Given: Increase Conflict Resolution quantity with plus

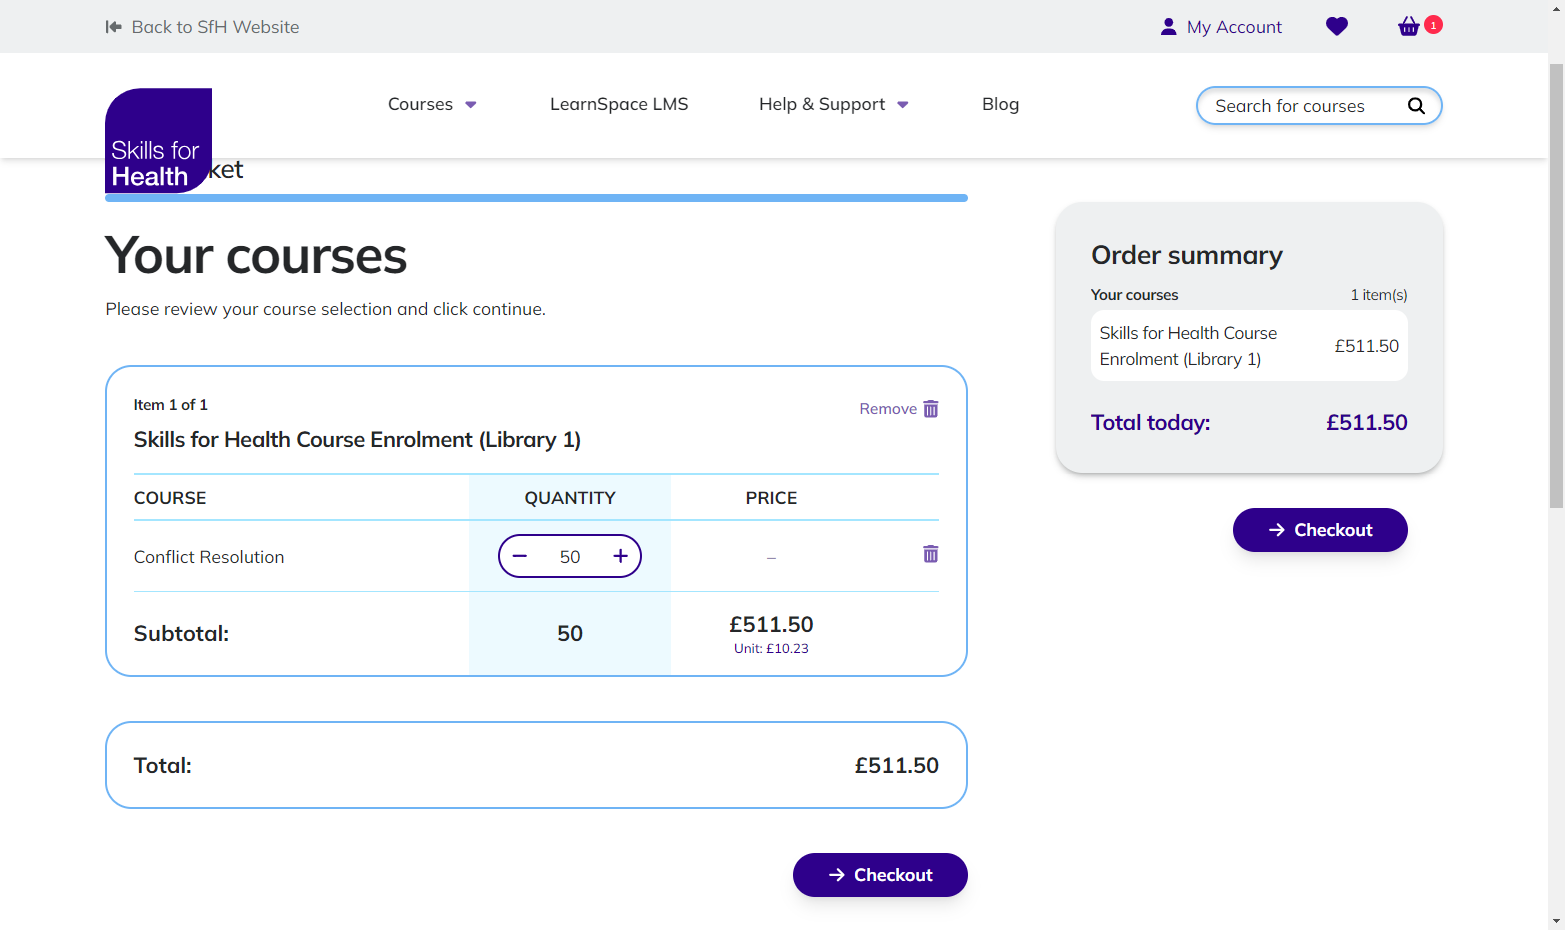Looking at the screenshot, I should tap(620, 556).
